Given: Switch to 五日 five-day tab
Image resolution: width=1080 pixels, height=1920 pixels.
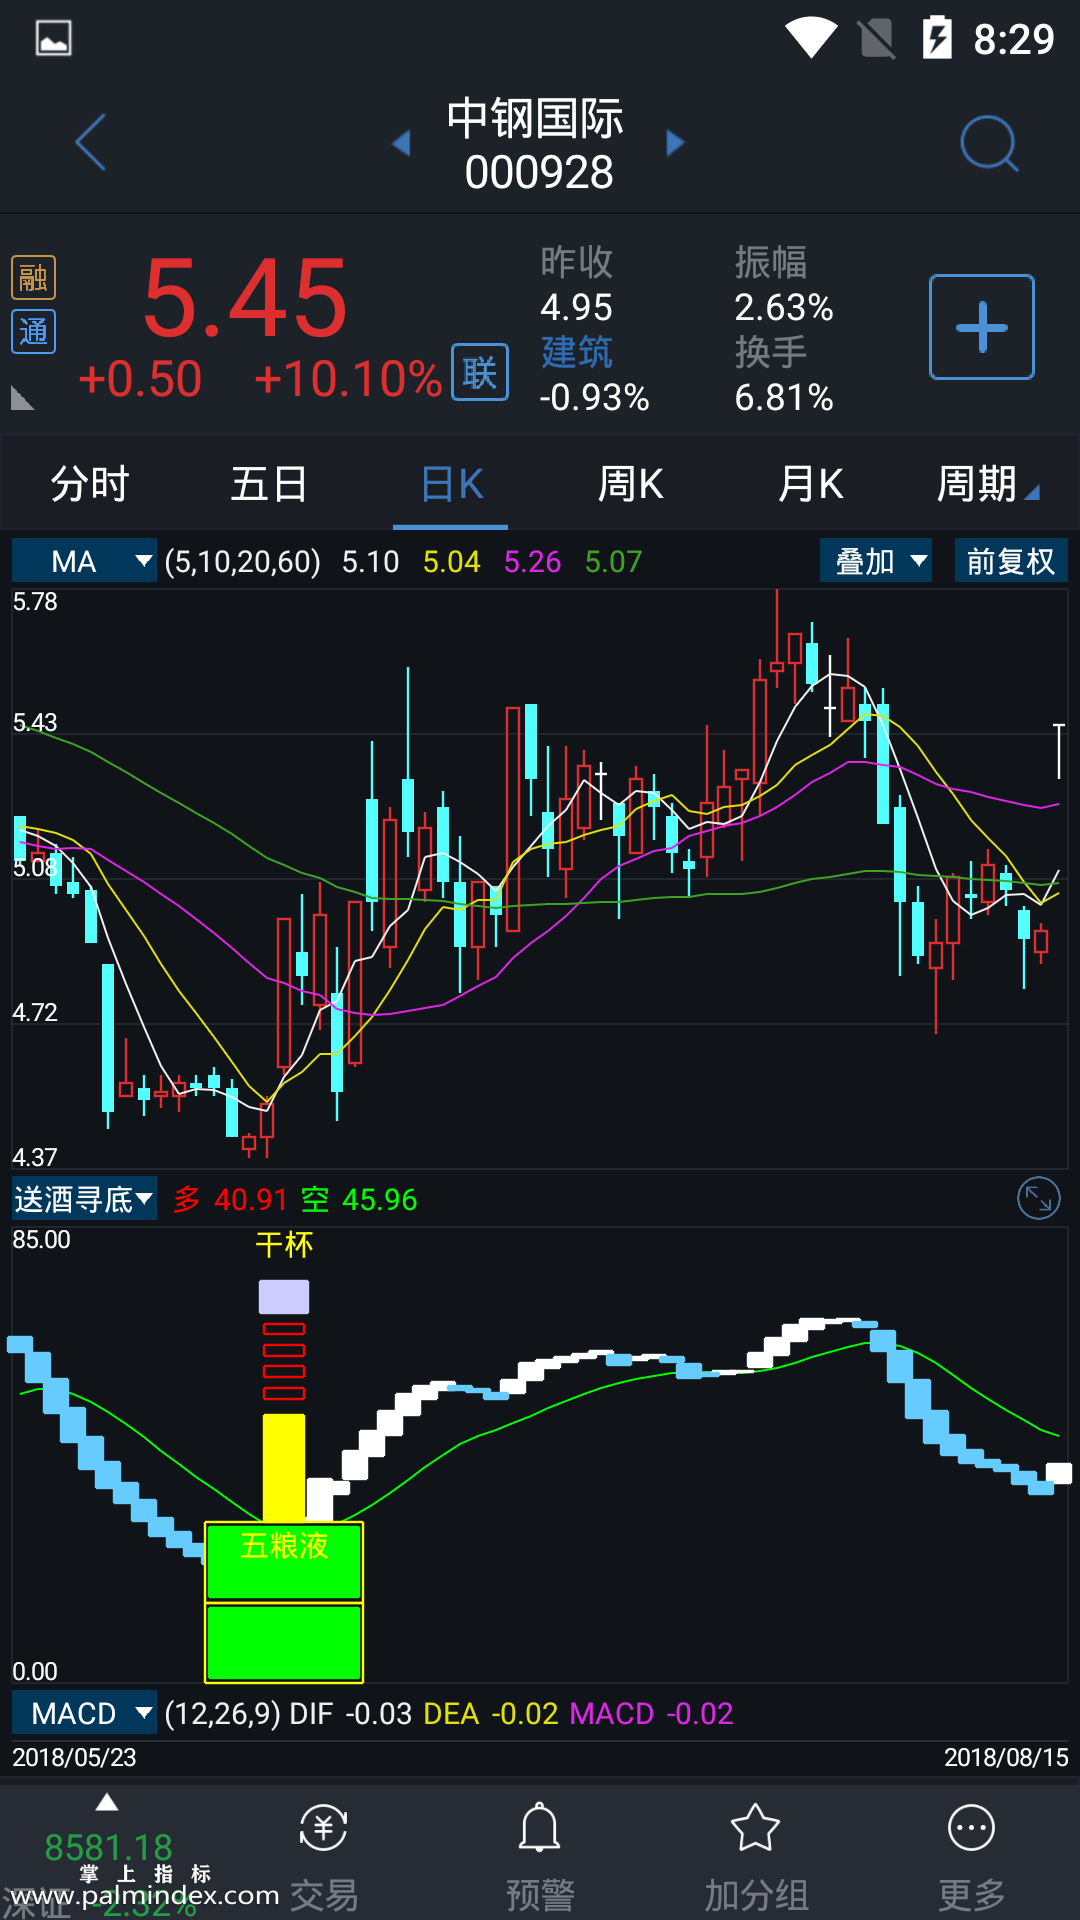Looking at the screenshot, I should (269, 485).
